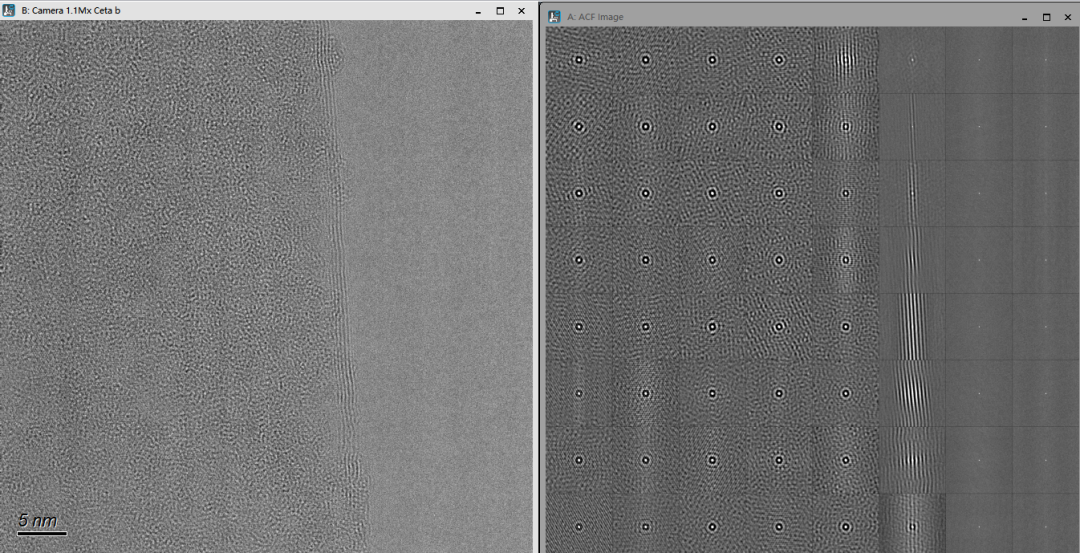Close the Camera 1.1Mx Ceta b window
Screen dimensions: 1080x553
point(521,10)
